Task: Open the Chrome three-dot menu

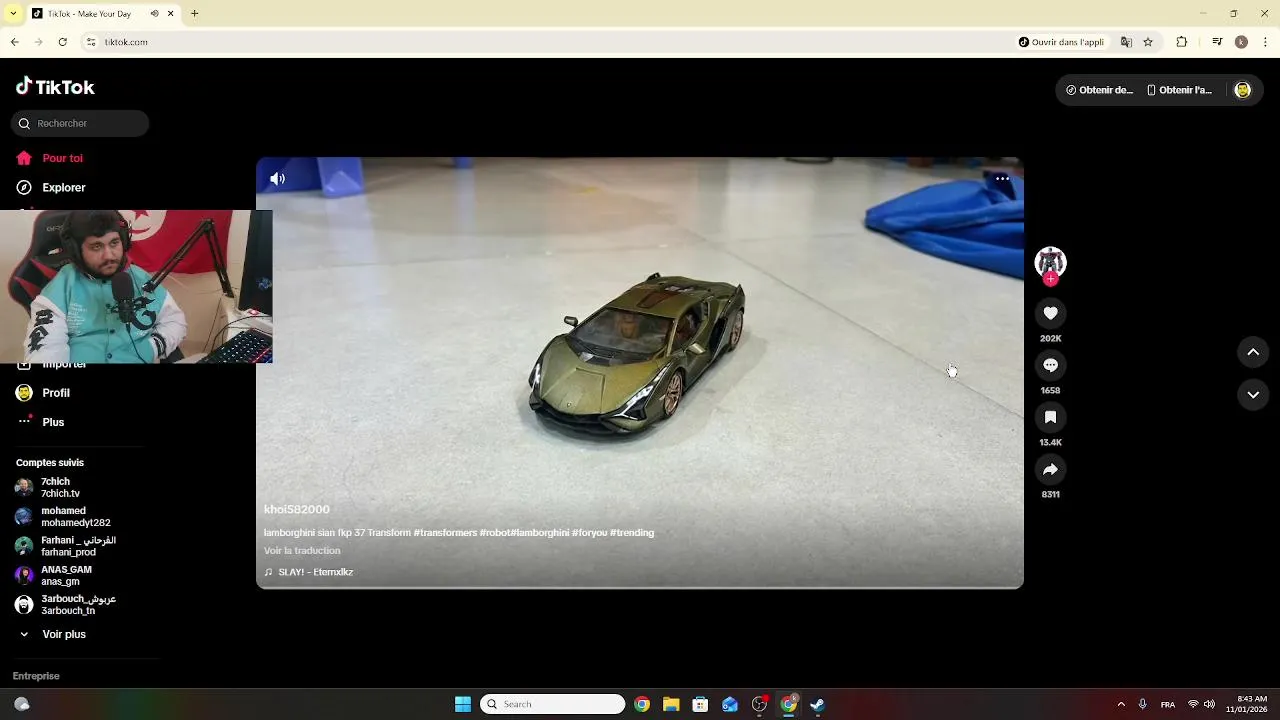Action: tap(1266, 42)
